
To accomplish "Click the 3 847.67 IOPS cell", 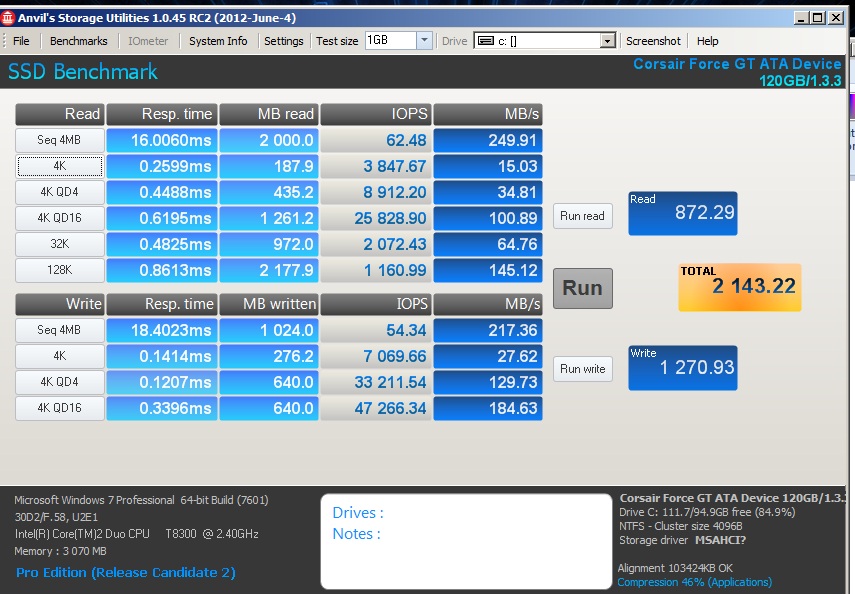I will coord(376,166).
